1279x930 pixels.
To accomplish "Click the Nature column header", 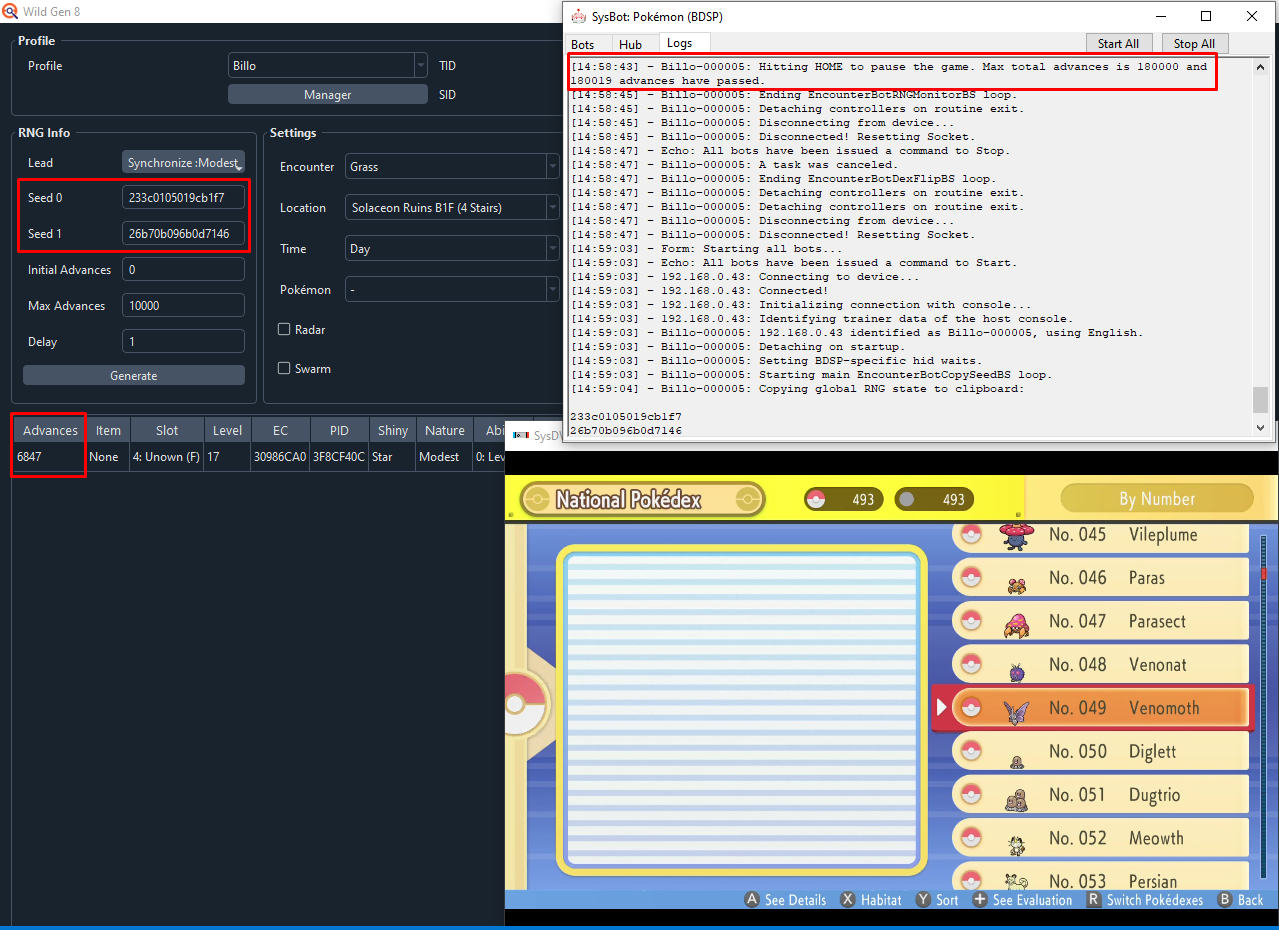I will pyautogui.click(x=445, y=430).
